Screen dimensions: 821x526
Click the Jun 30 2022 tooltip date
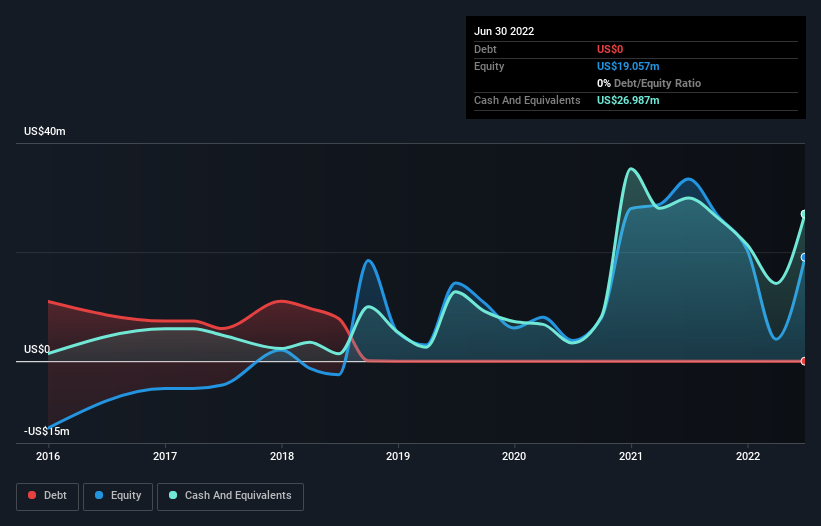(504, 31)
